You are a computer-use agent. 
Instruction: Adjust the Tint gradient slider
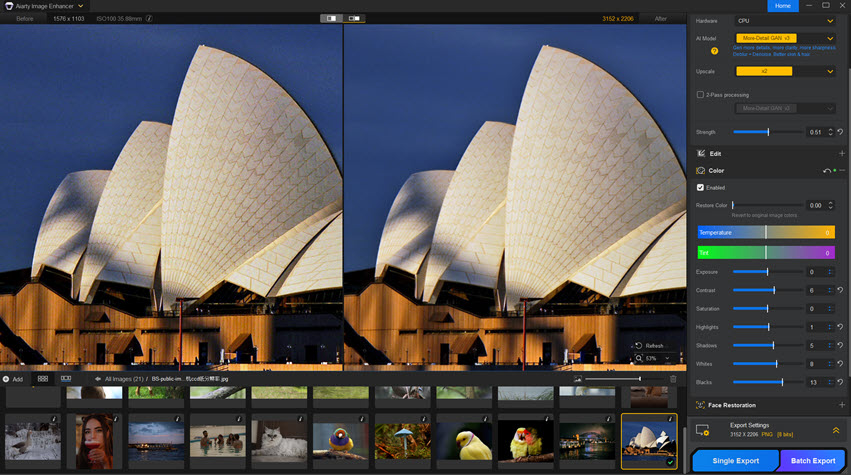(x=766, y=252)
